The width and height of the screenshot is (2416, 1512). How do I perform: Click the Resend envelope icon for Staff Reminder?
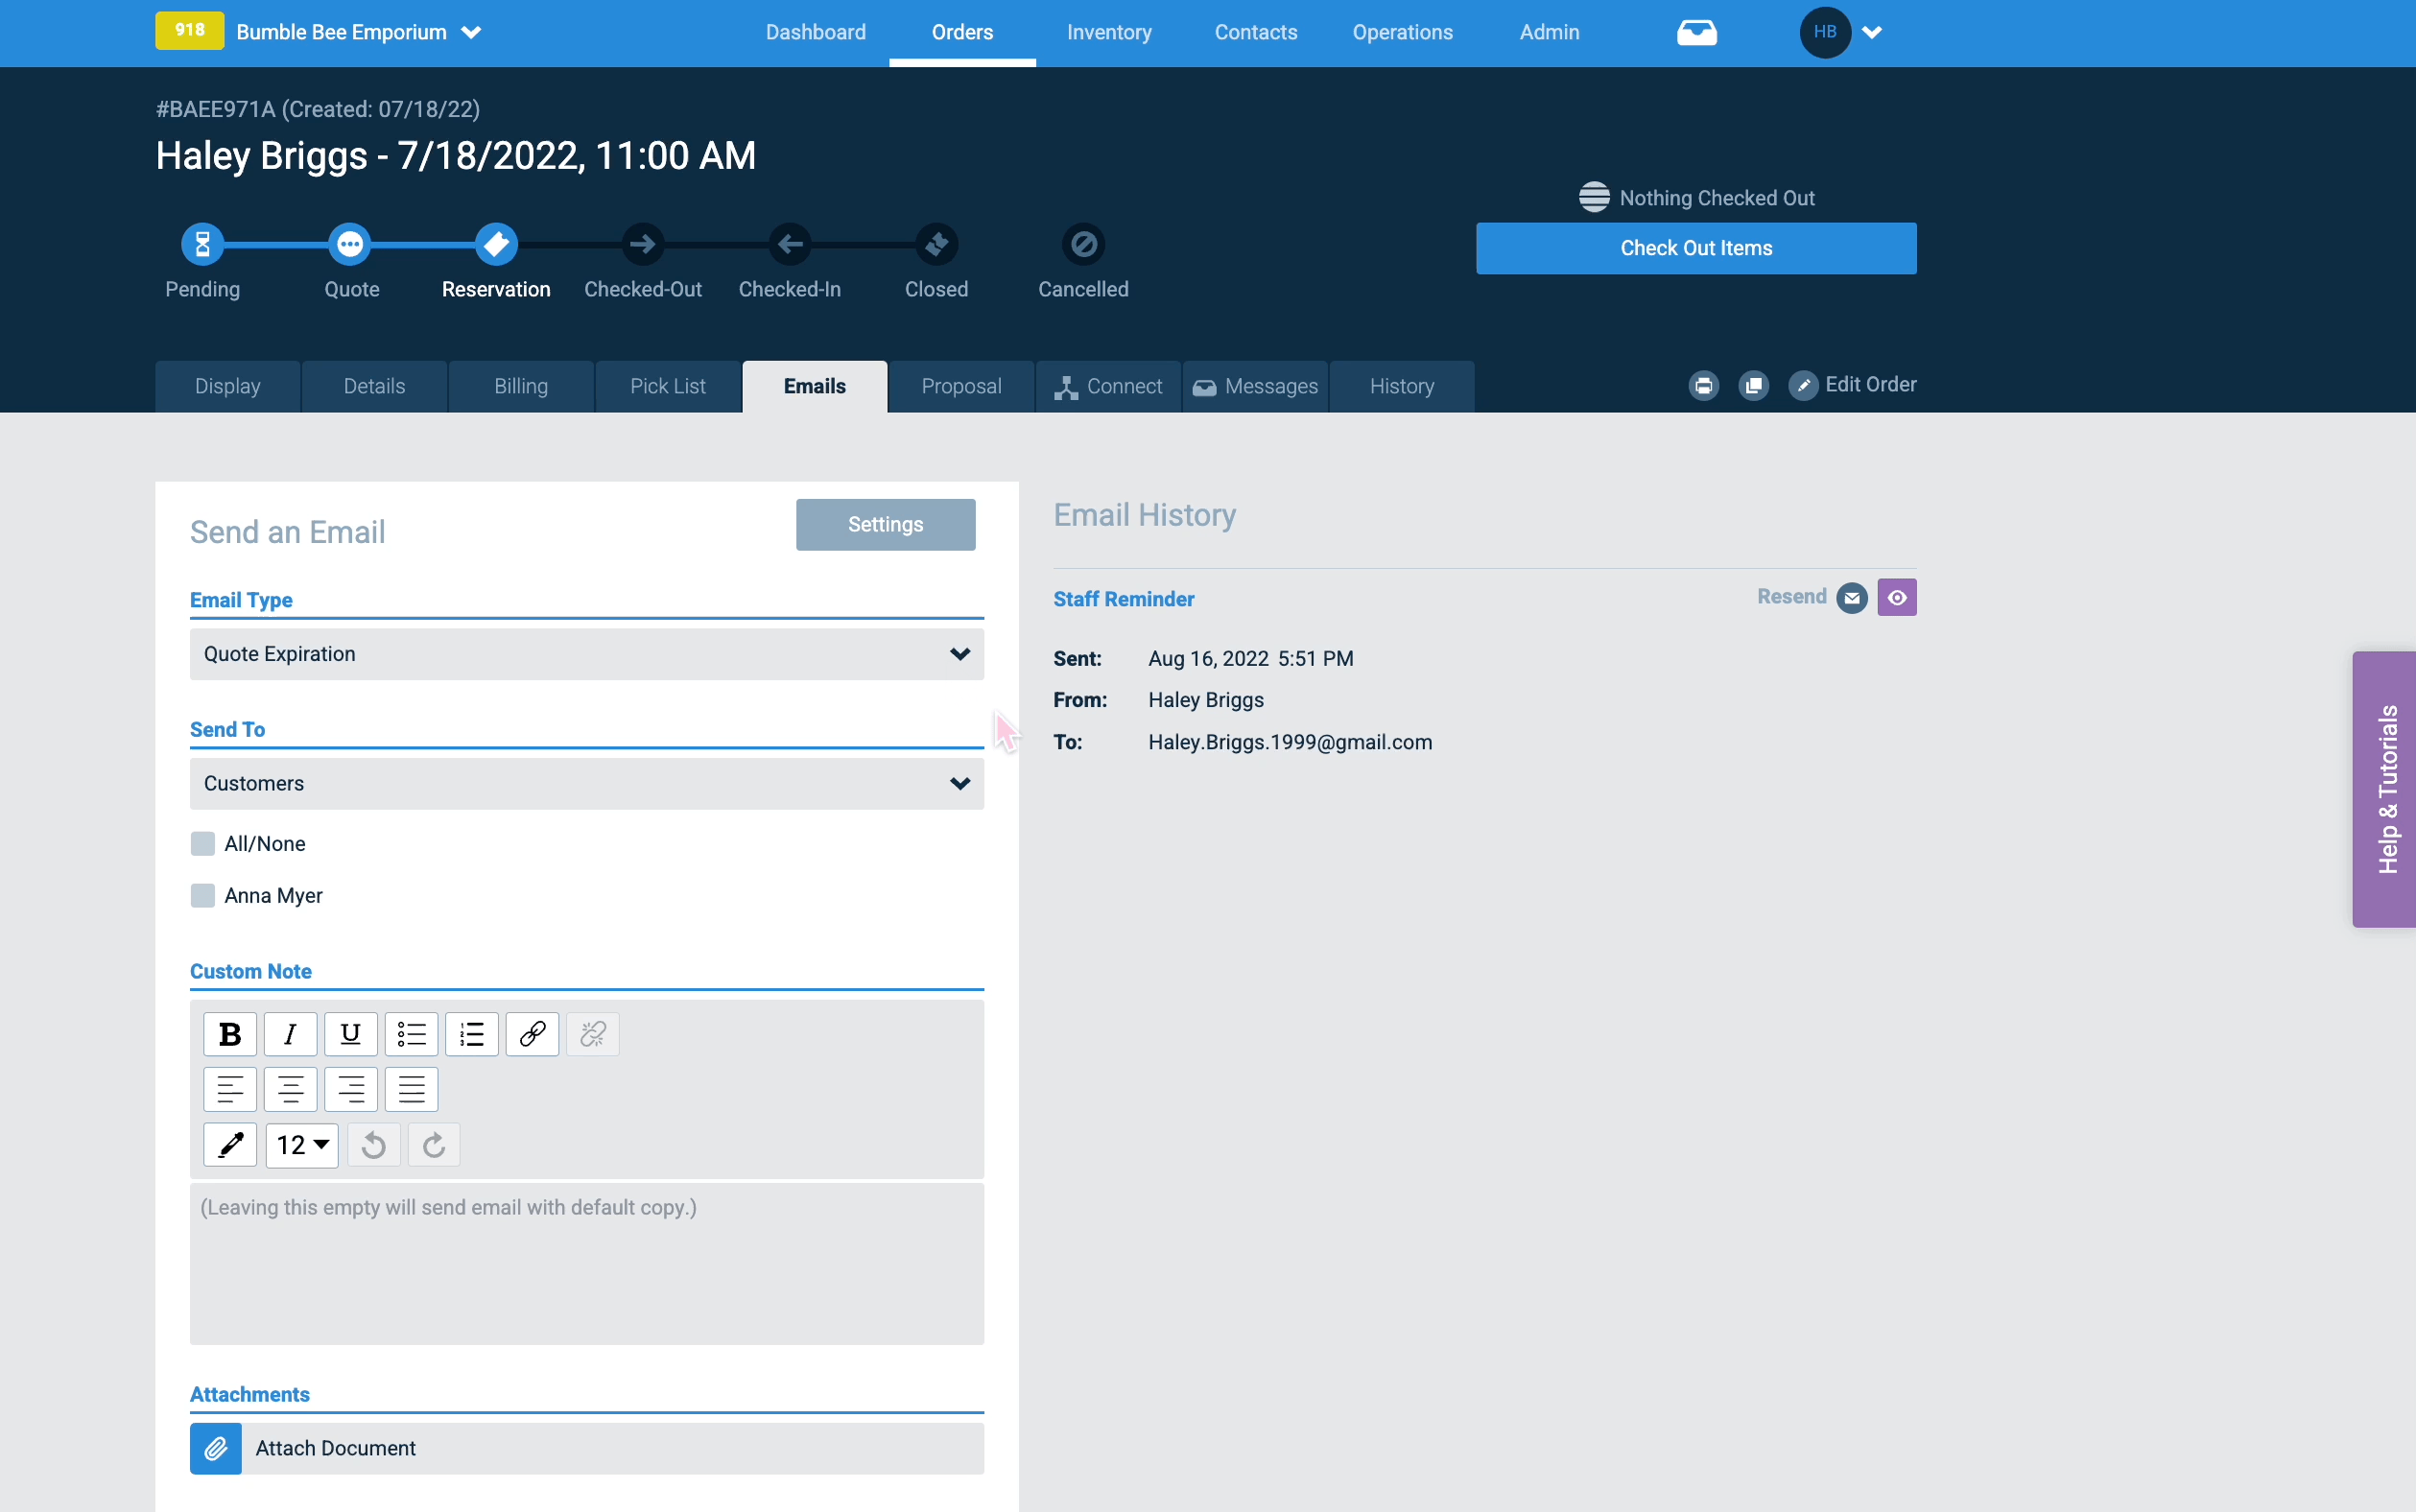click(x=1852, y=598)
